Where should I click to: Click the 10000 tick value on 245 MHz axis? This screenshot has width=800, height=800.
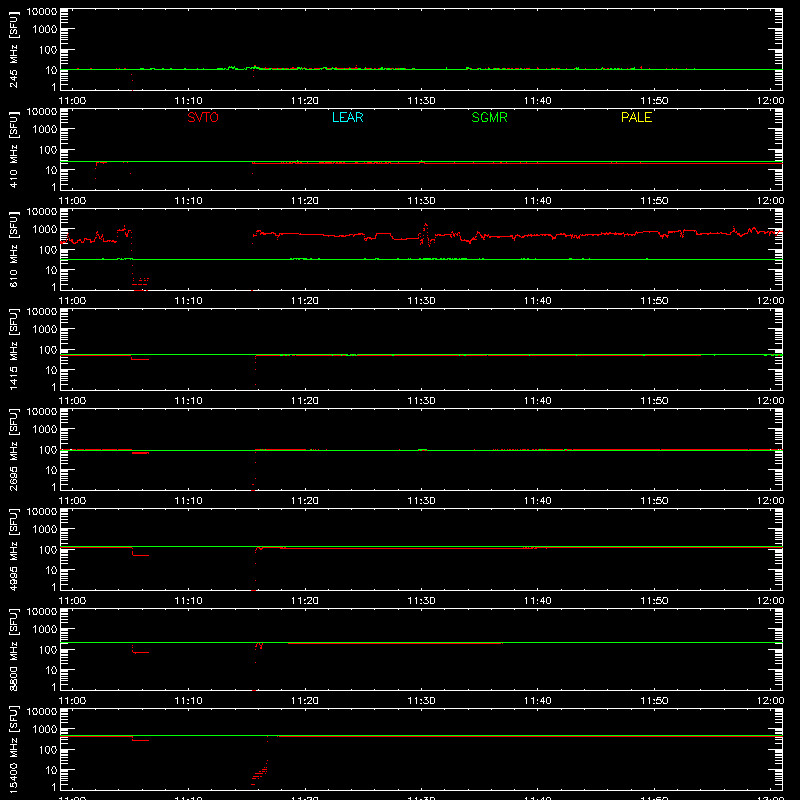42,12
